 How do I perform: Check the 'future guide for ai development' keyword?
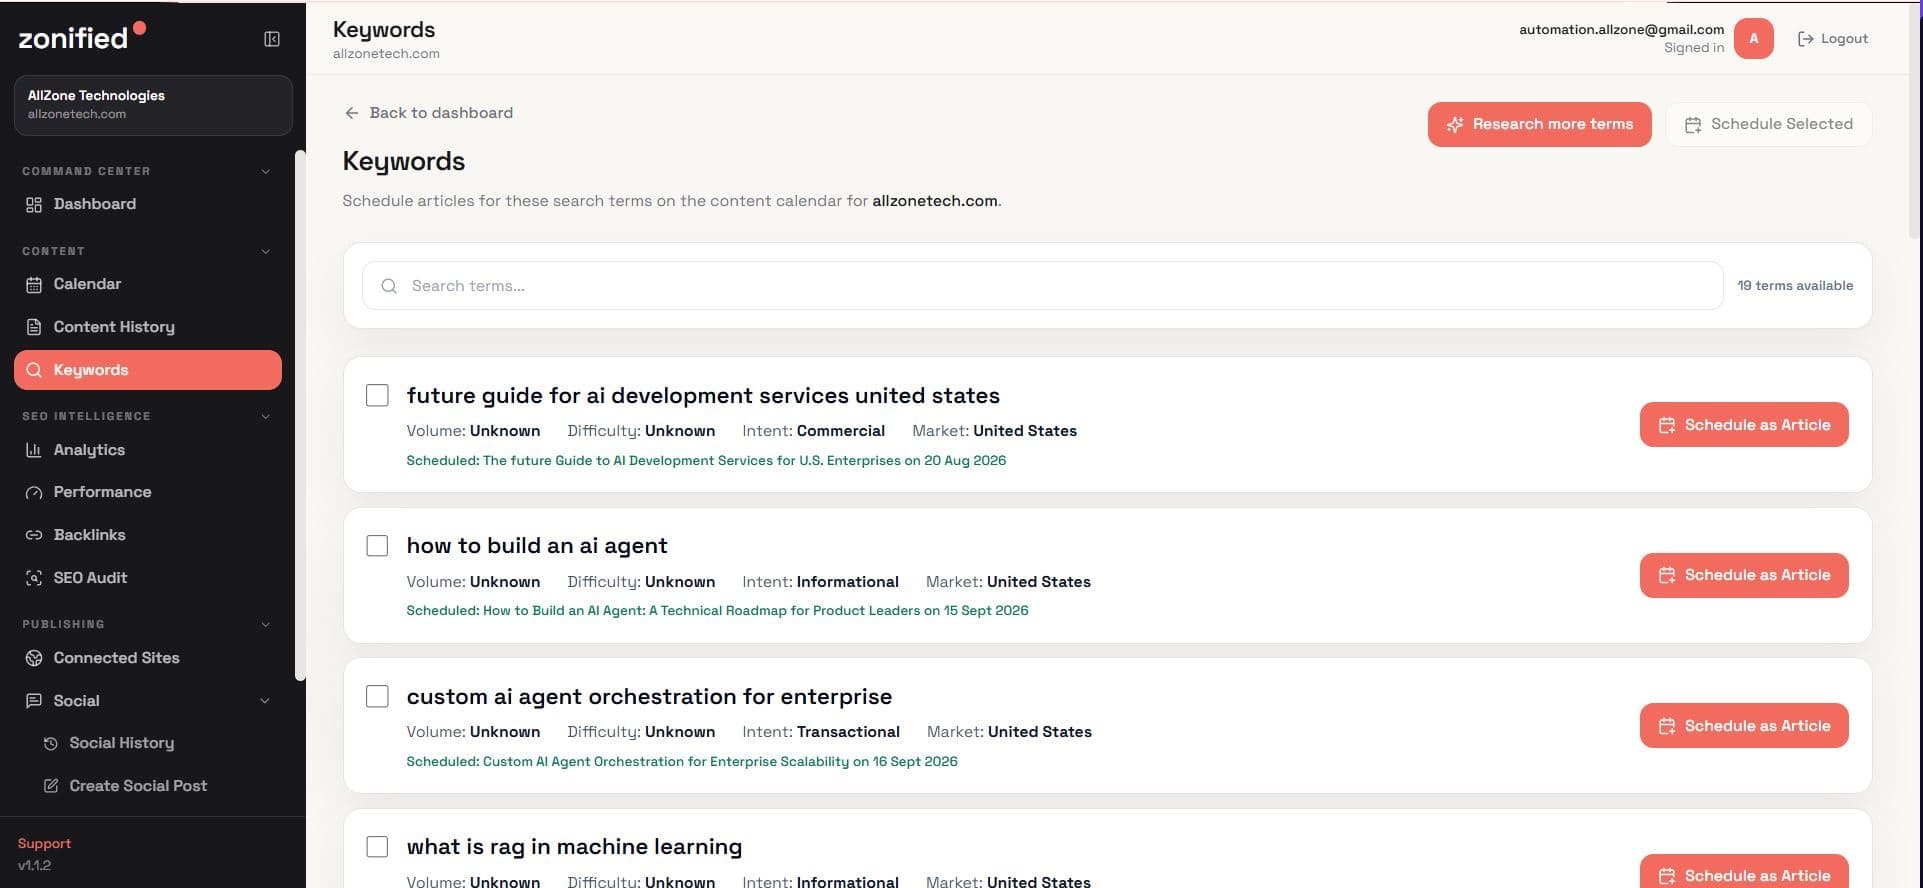pyautogui.click(x=377, y=395)
